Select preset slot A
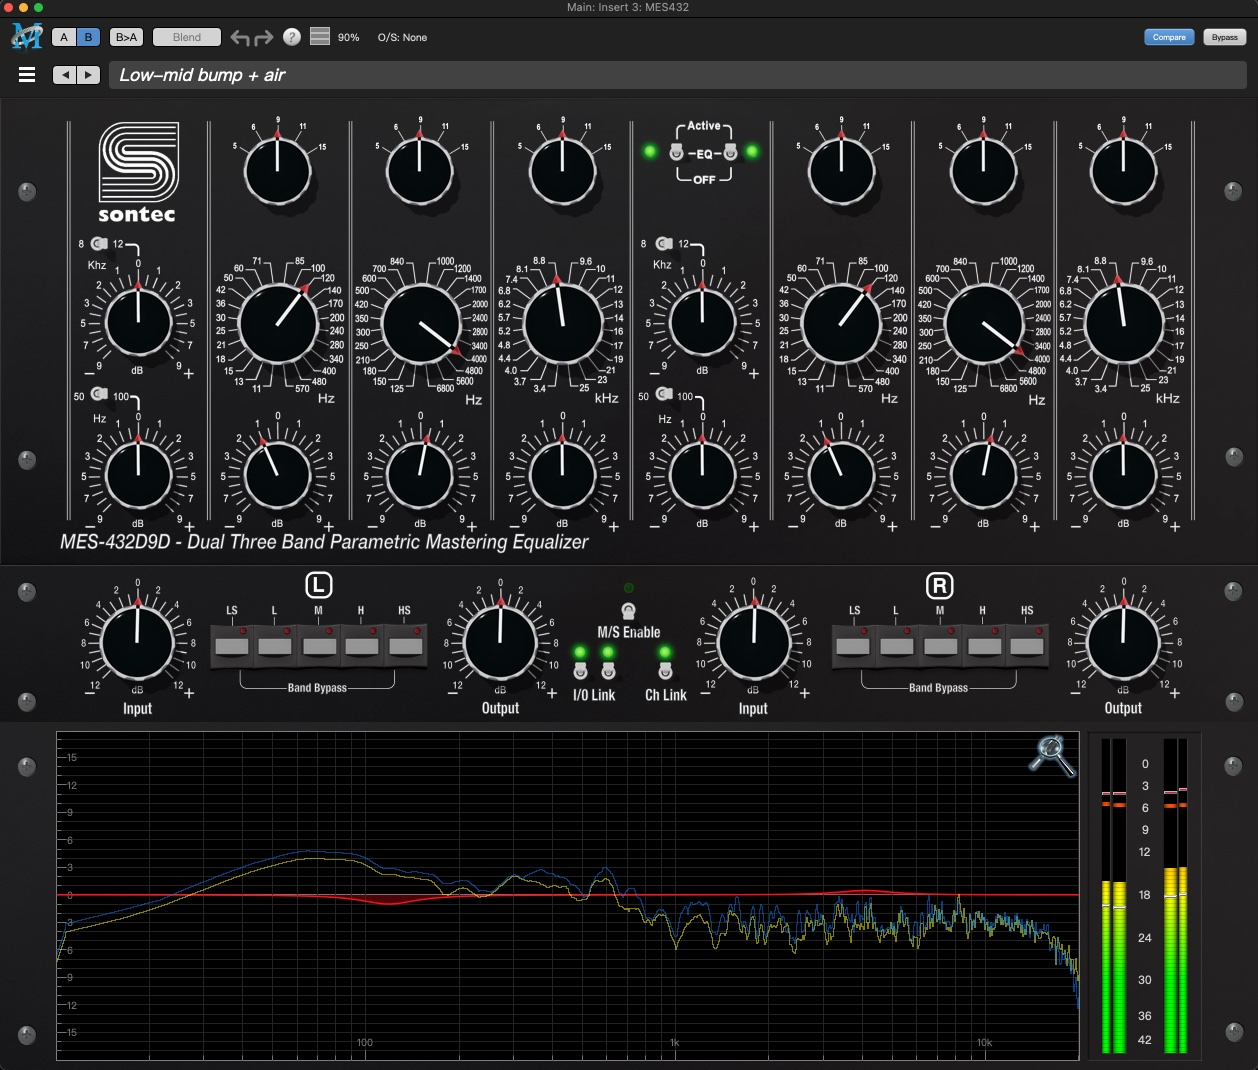 64,37
